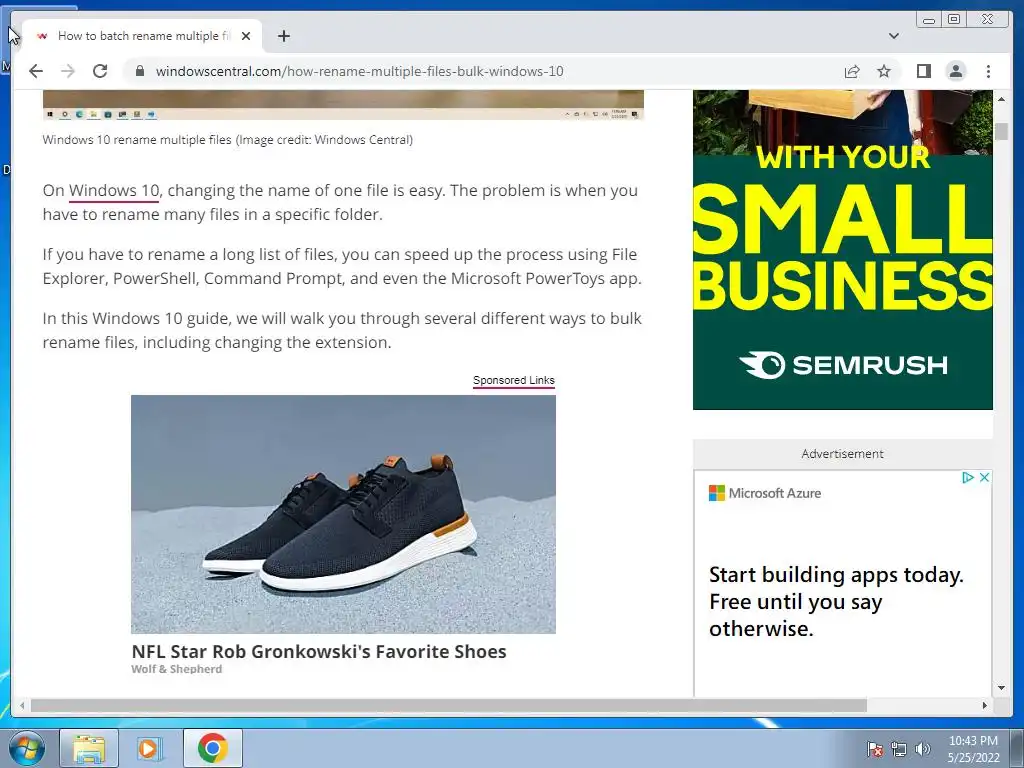
Task: Open a new tab
Action: [x=283, y=36]
